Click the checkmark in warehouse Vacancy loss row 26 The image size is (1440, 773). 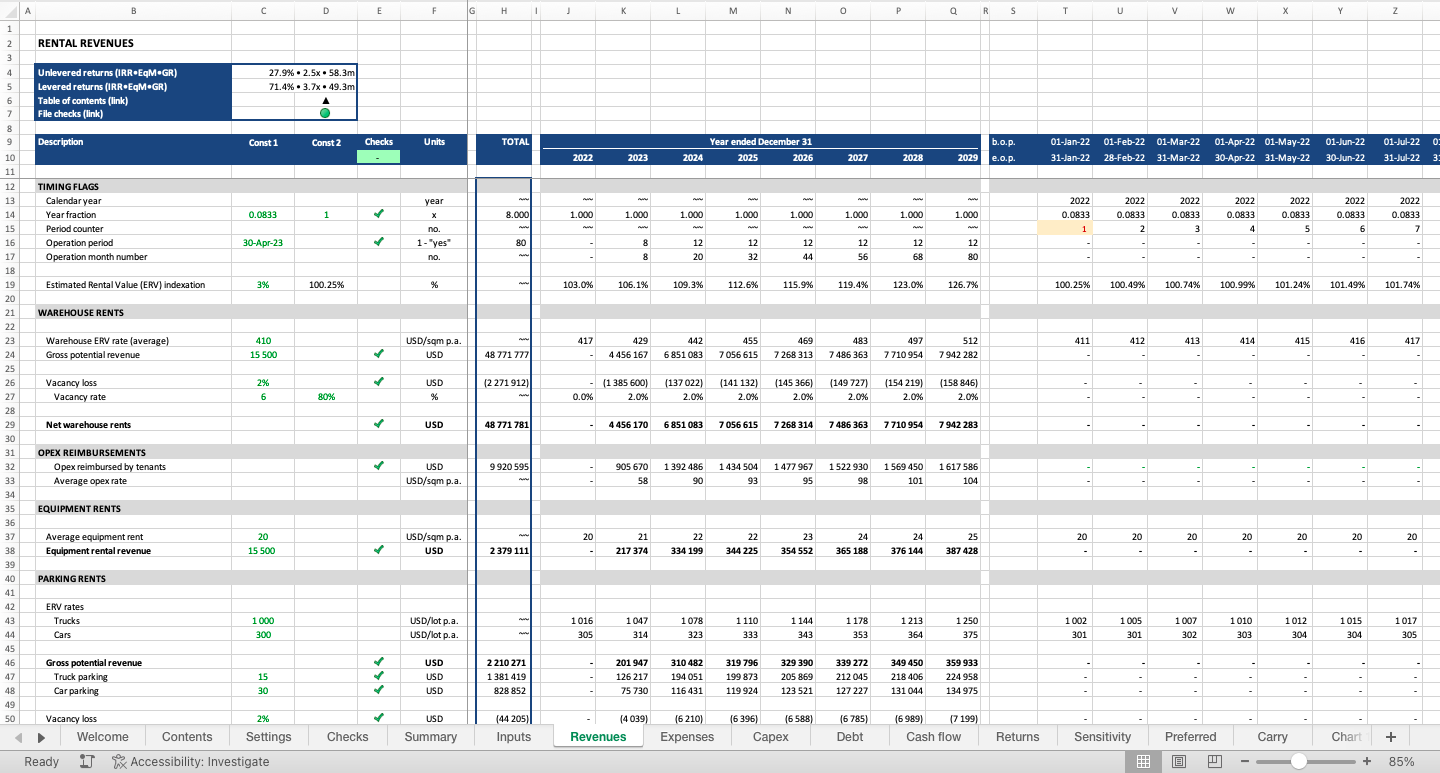[x=379, y=382]
